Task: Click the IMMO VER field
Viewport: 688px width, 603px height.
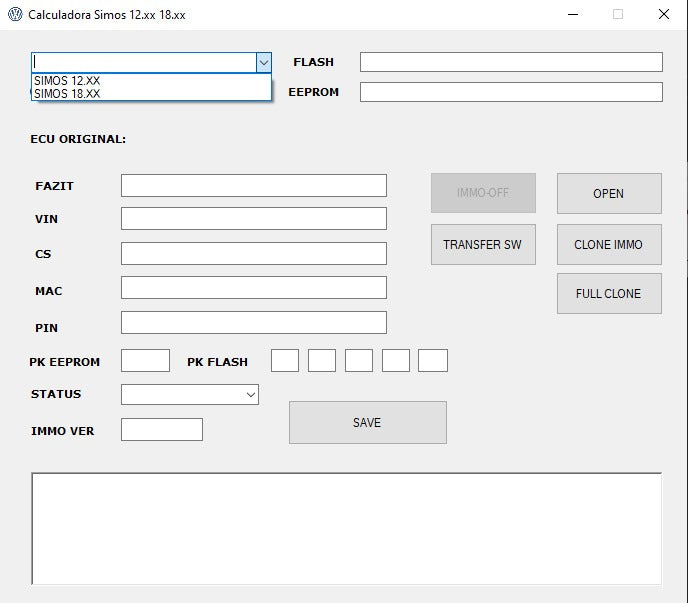Action: [x=162, y=429]
